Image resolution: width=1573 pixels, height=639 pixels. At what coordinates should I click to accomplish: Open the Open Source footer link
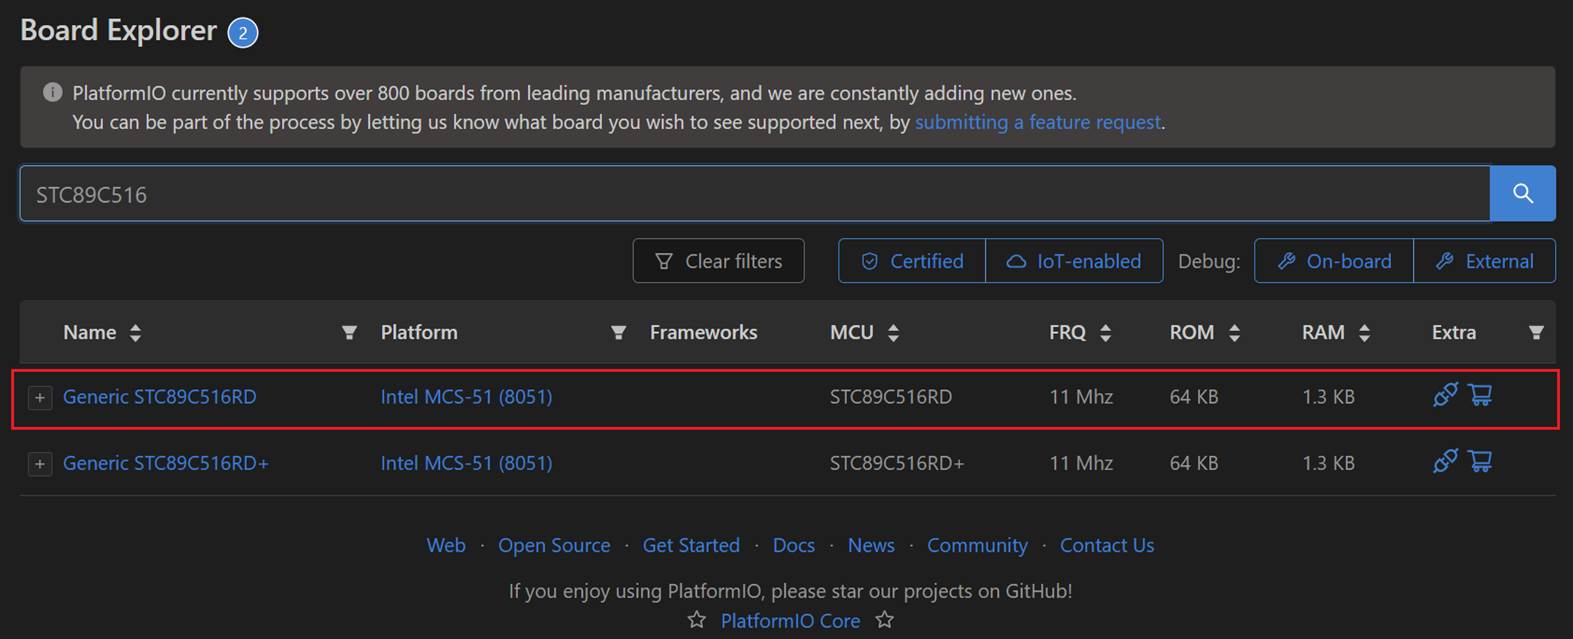(x=554, y=545)
